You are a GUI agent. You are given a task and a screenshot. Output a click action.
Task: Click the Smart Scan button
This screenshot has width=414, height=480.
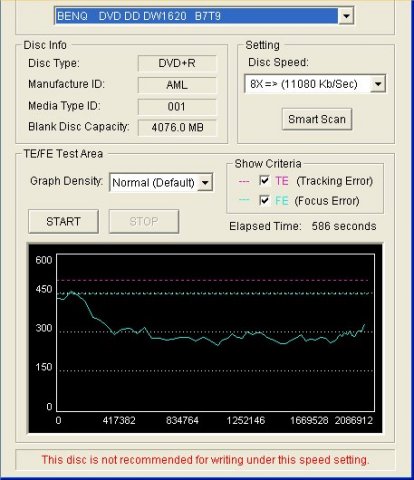pyautogui.click(x=317, y=119)
